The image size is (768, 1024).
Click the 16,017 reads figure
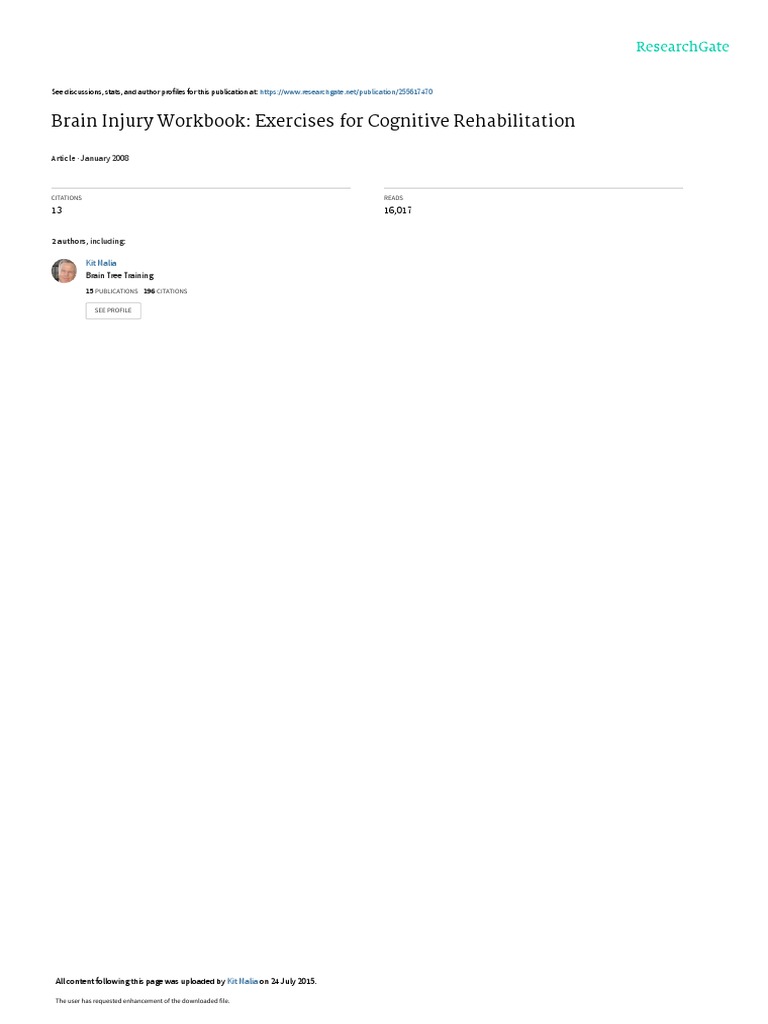coord(398,210)
